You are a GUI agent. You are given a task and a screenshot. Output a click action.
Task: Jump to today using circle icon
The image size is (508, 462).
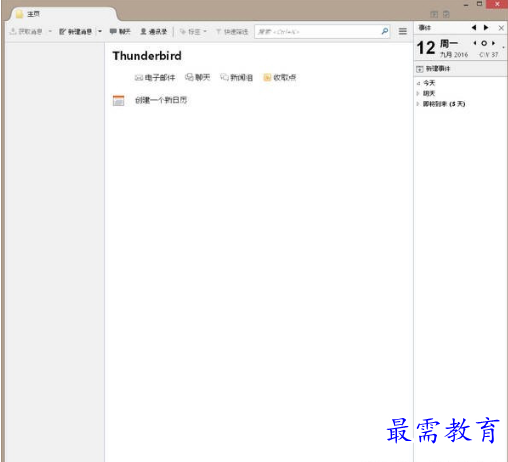click(x=484, y=43)
